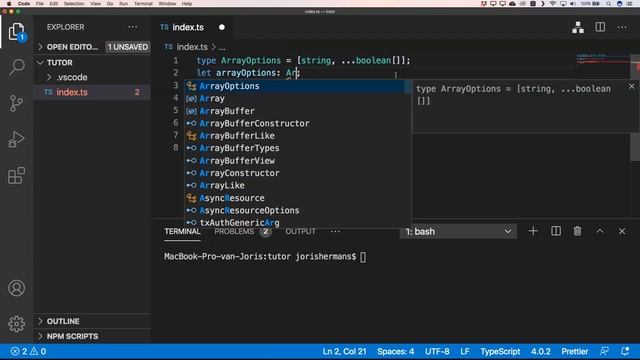Click the breadcrumb ellipsis symbol

click(222, 47)
